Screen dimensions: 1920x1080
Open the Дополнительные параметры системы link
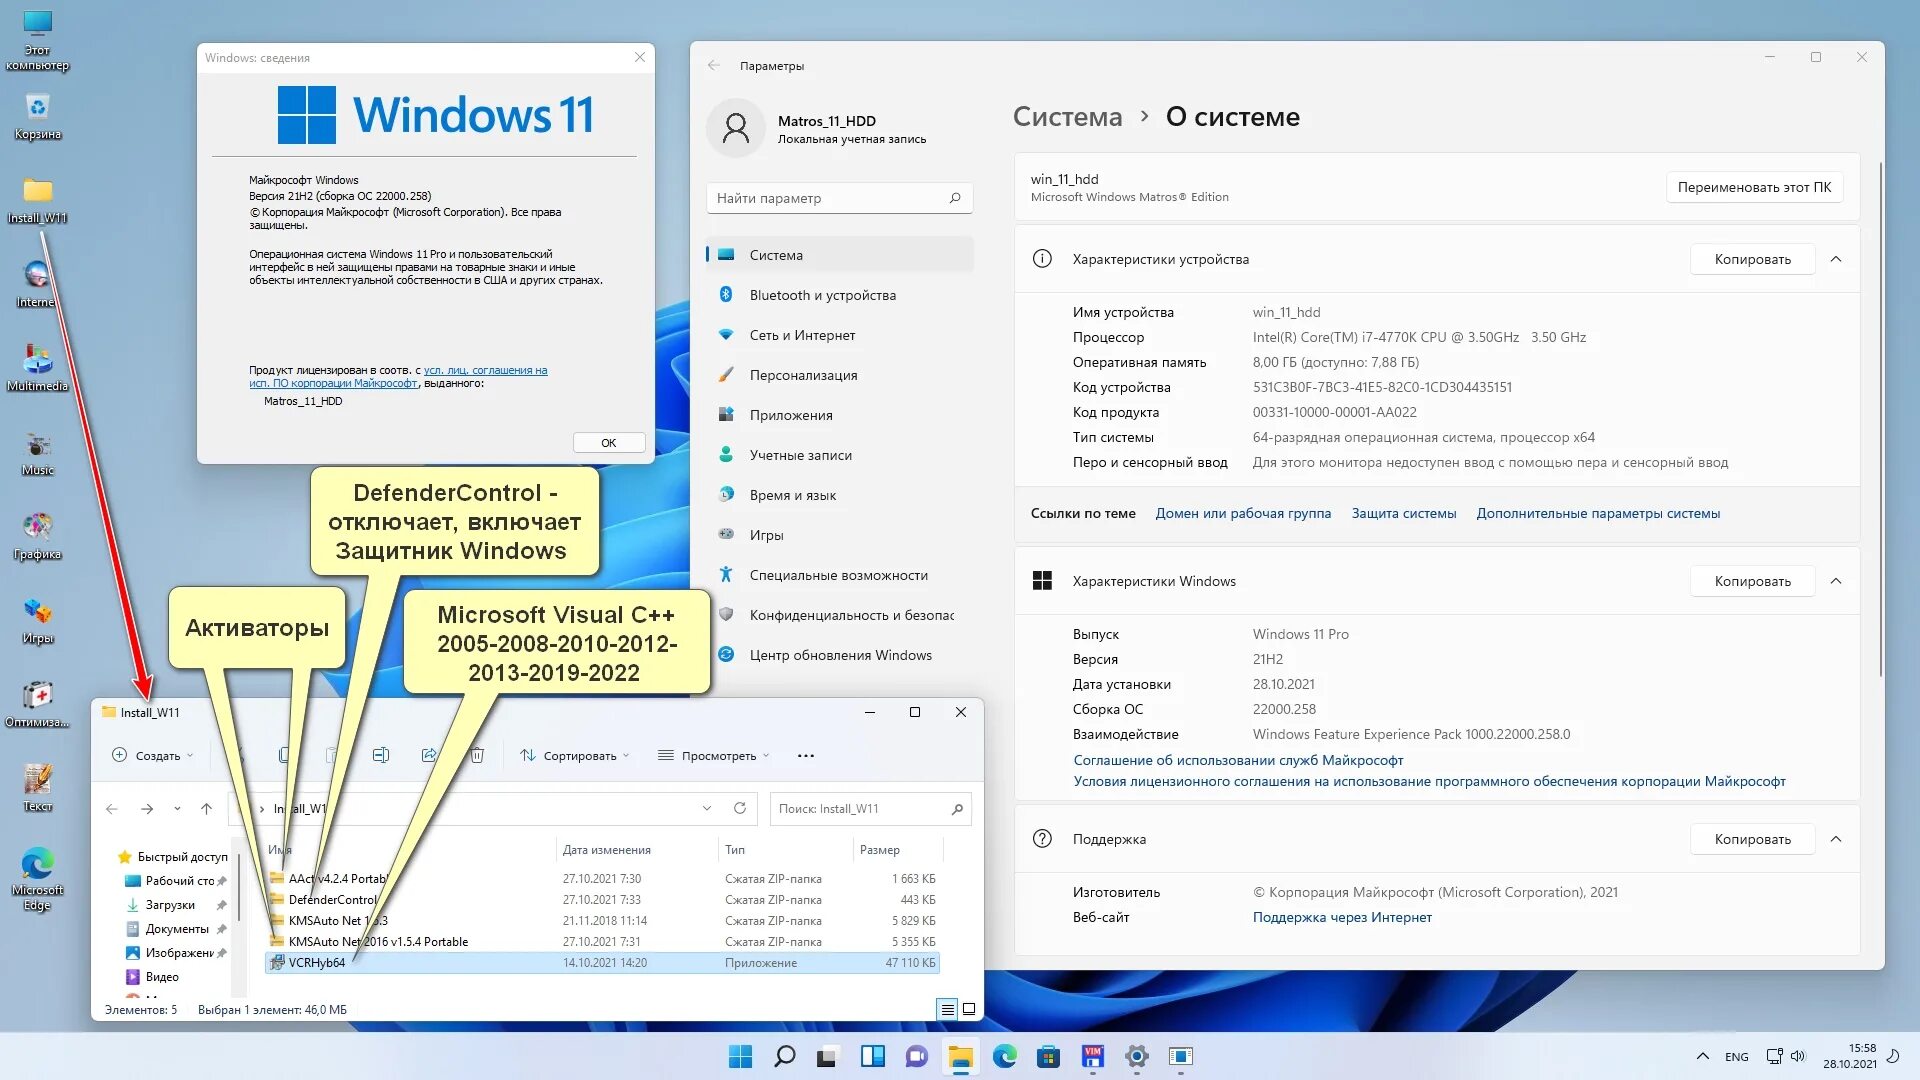click(1597, 513)
